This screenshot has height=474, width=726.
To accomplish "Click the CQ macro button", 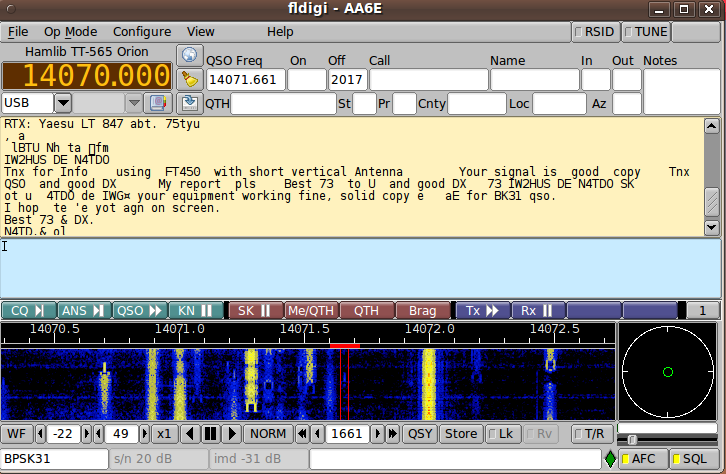I will click(28, 310).
